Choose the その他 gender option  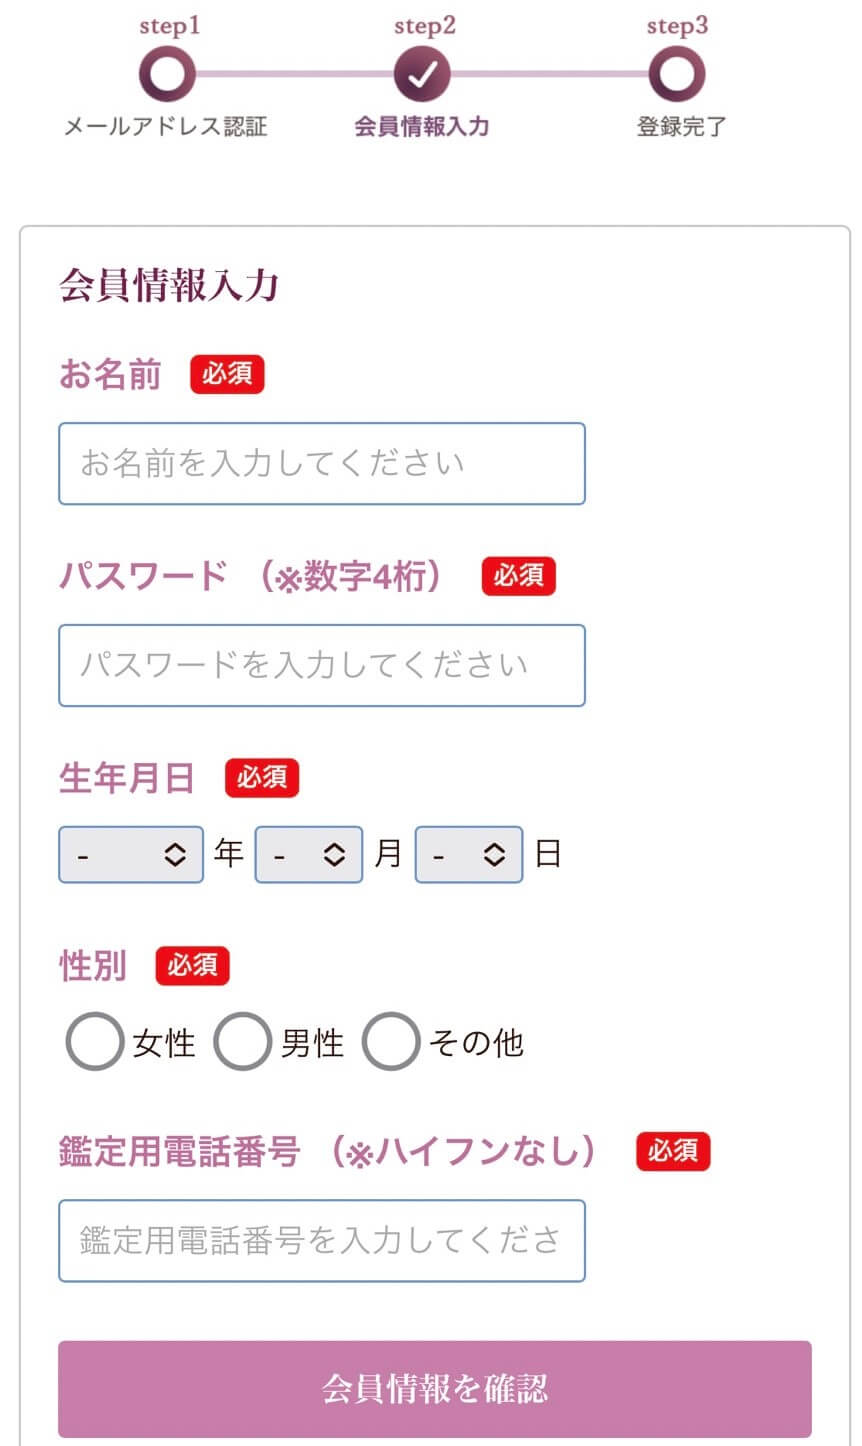[390, 1042]
